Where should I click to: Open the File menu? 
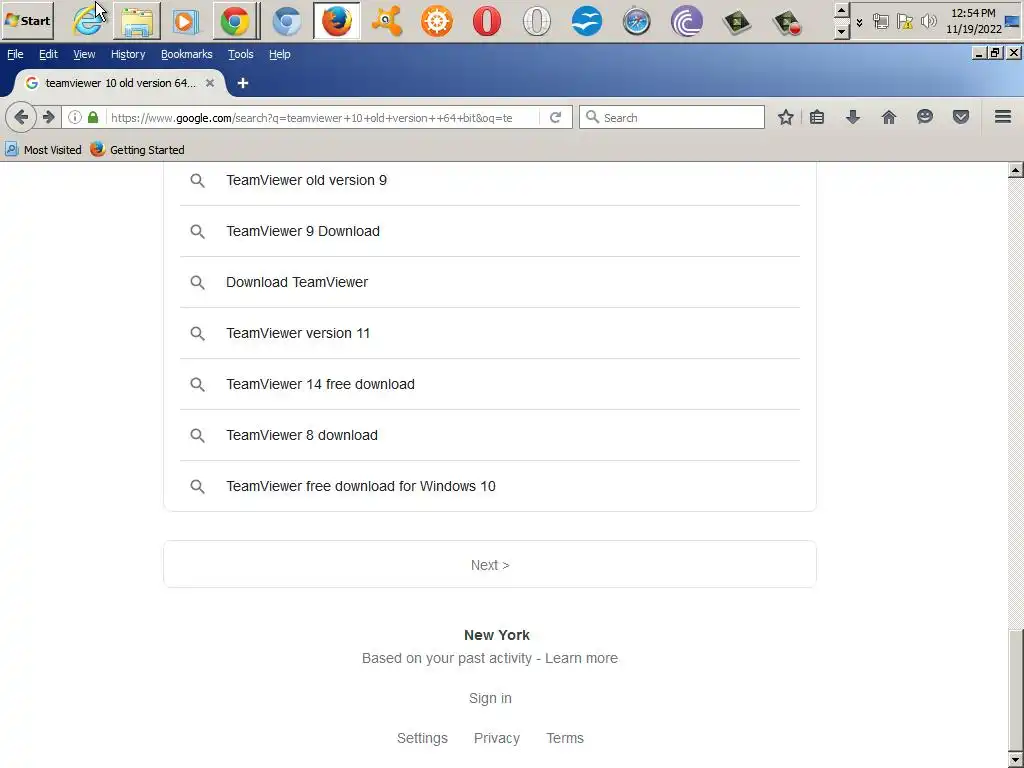coord(15,54)
